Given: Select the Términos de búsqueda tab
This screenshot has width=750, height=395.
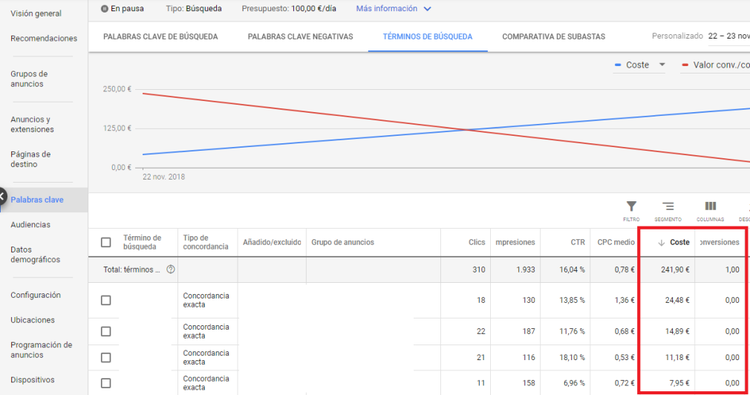Looking at the screenshot, I should 428,36.
